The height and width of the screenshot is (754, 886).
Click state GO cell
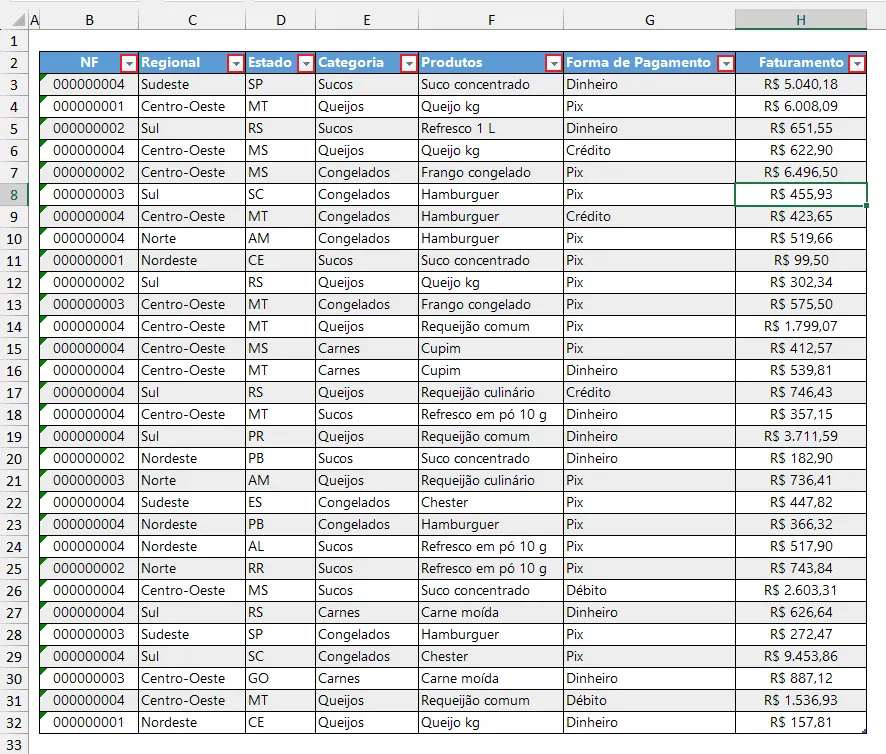(280, 678)
